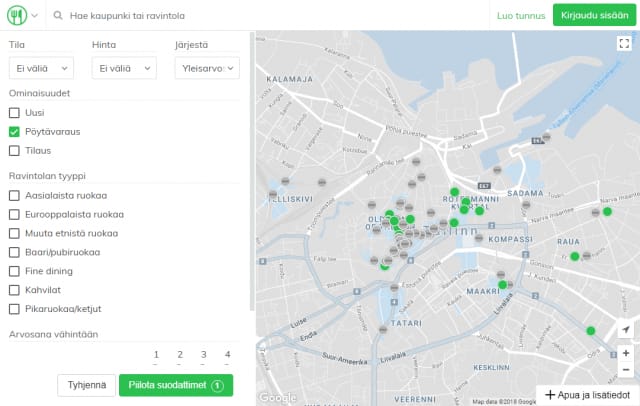Viewport: 640px width, 406px height.
Task: Click the 'Kirjaudu sisään' button
Action: point(594,15)
